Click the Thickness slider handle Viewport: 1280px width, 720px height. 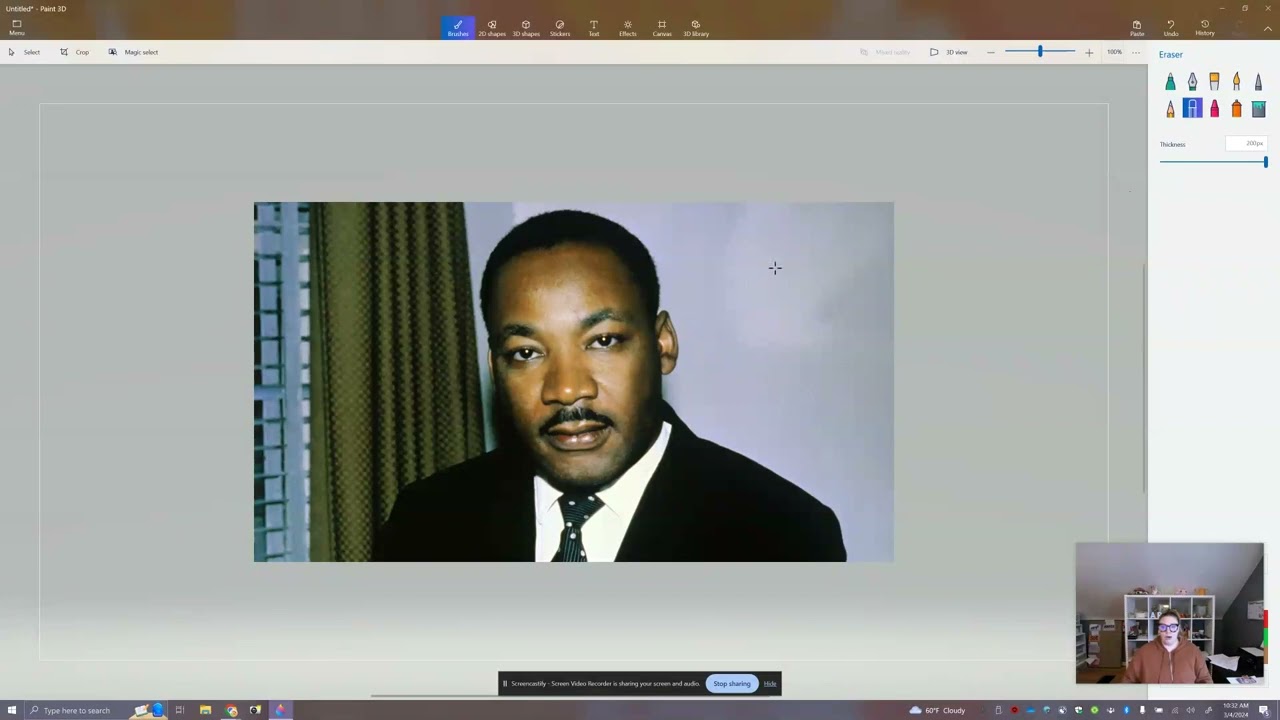(1265, 162)
